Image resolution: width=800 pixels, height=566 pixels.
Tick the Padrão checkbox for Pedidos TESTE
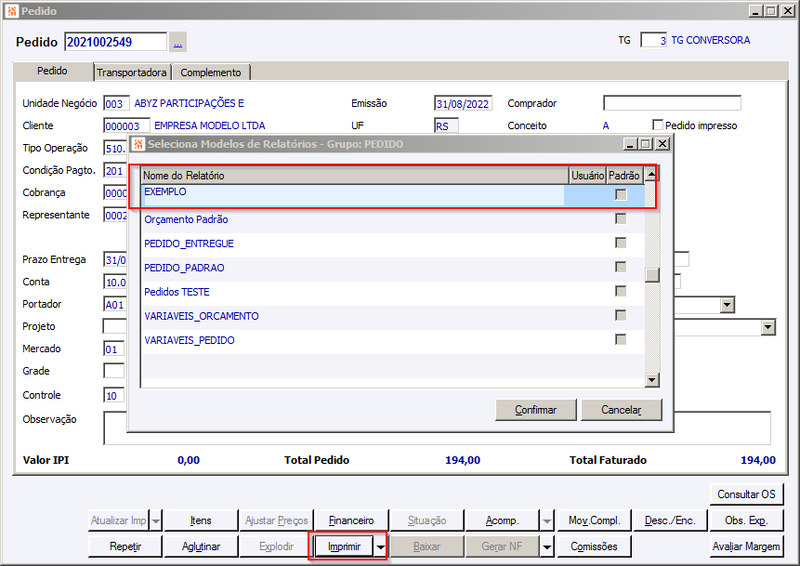pos(620,291)
